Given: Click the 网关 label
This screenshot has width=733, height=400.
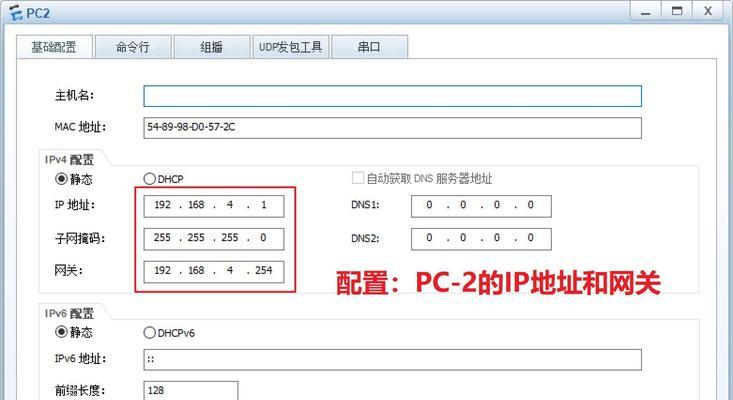Looking at the screenshot, I should click(x=69, y=271).
